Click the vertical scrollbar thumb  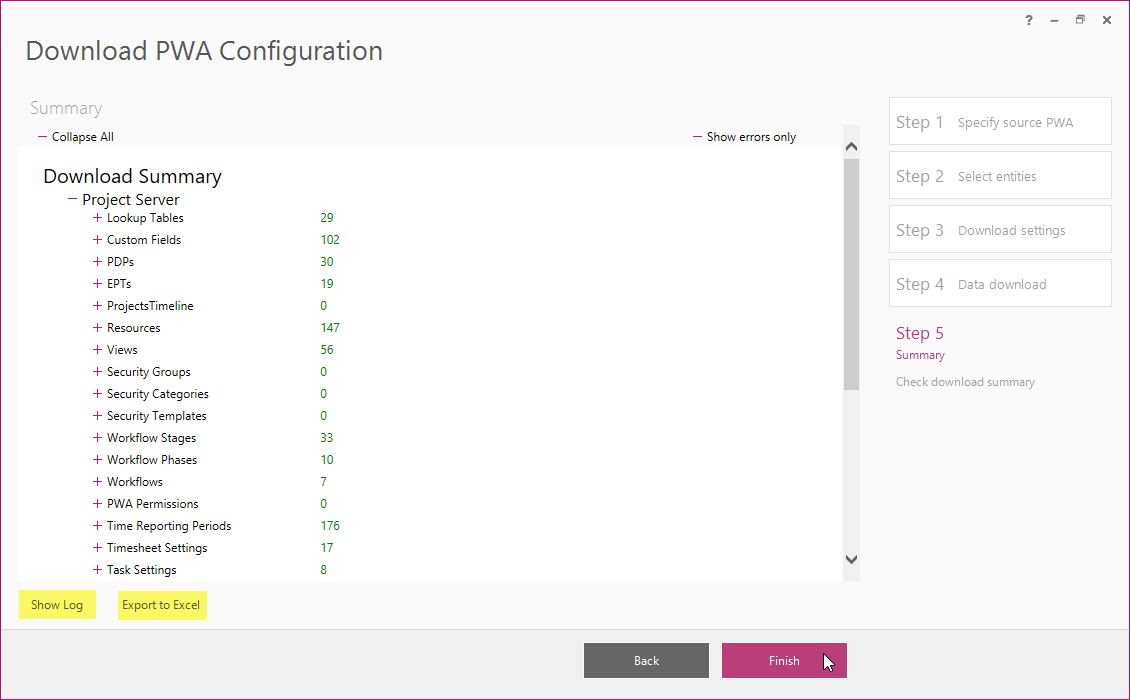point(851,274)
